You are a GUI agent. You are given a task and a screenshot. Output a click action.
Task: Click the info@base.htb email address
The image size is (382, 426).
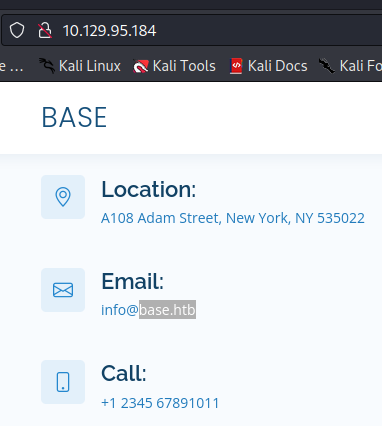(x=148, y=310)
